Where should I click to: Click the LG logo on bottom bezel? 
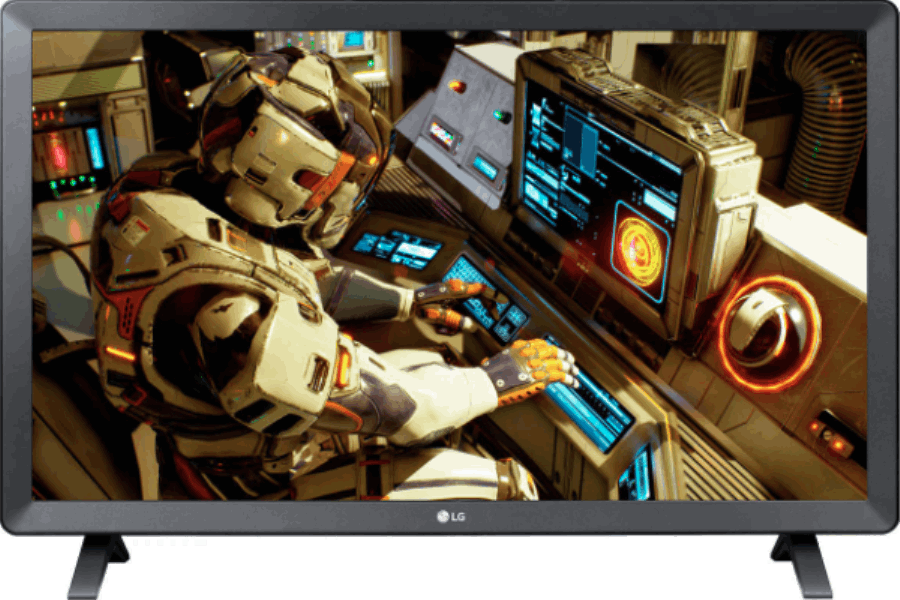pos(450,517)
